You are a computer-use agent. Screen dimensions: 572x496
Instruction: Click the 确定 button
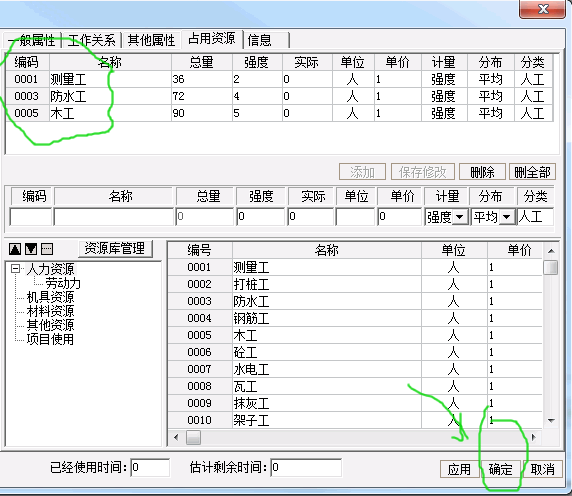pos(500,469)
